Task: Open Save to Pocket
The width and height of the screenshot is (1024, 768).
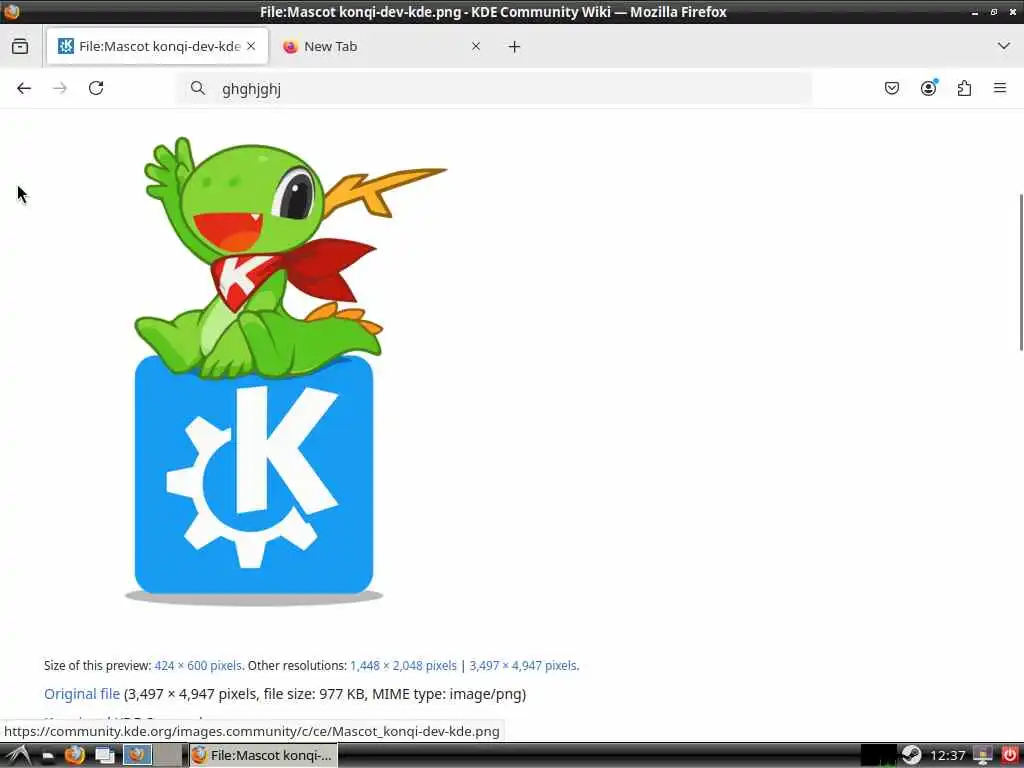Action: [x=891, y=88]
